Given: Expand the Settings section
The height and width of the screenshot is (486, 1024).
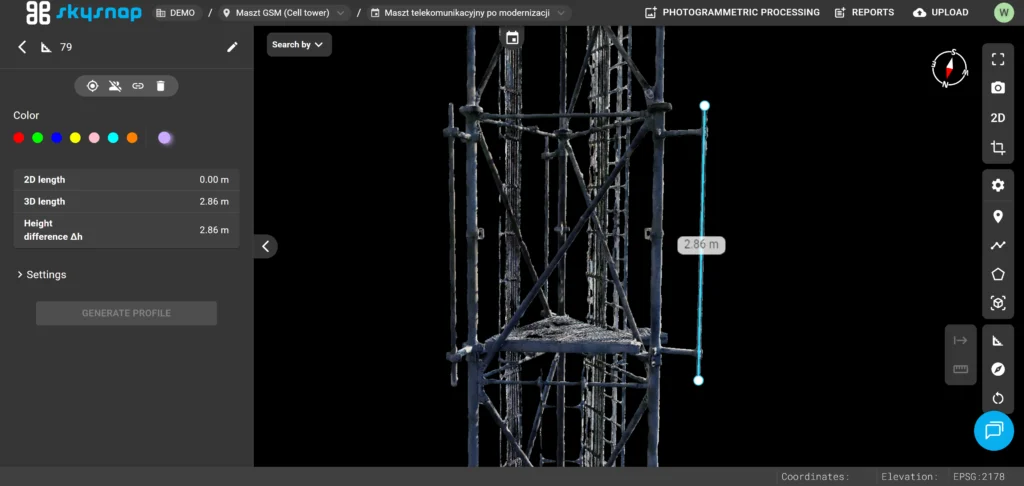Looking at the screenshot, I should click(42, 275).
